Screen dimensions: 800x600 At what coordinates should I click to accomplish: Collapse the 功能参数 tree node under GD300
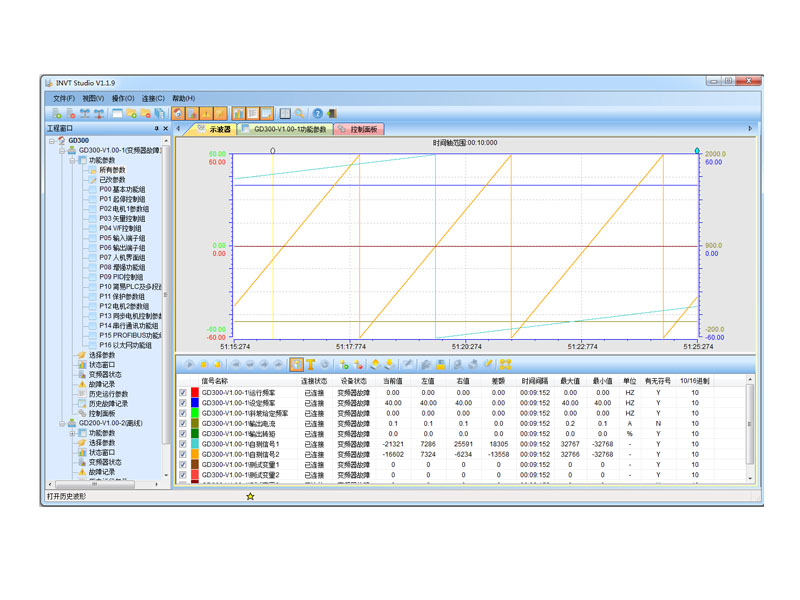click(x=73, y=160)
